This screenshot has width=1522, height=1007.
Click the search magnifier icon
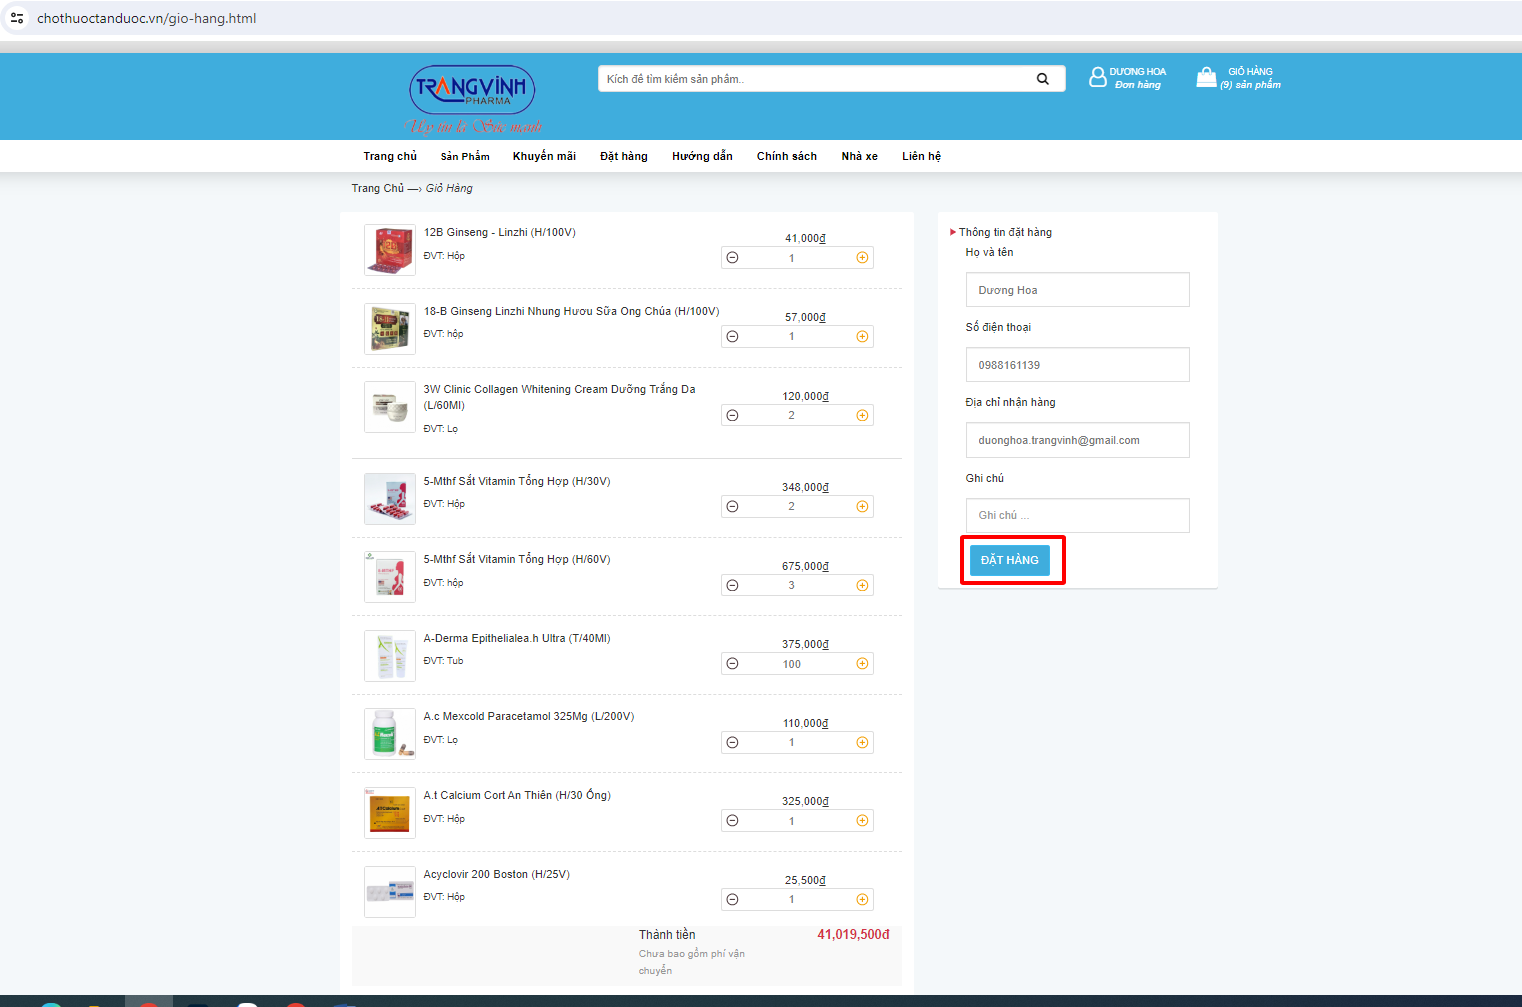pos(1042,79)
